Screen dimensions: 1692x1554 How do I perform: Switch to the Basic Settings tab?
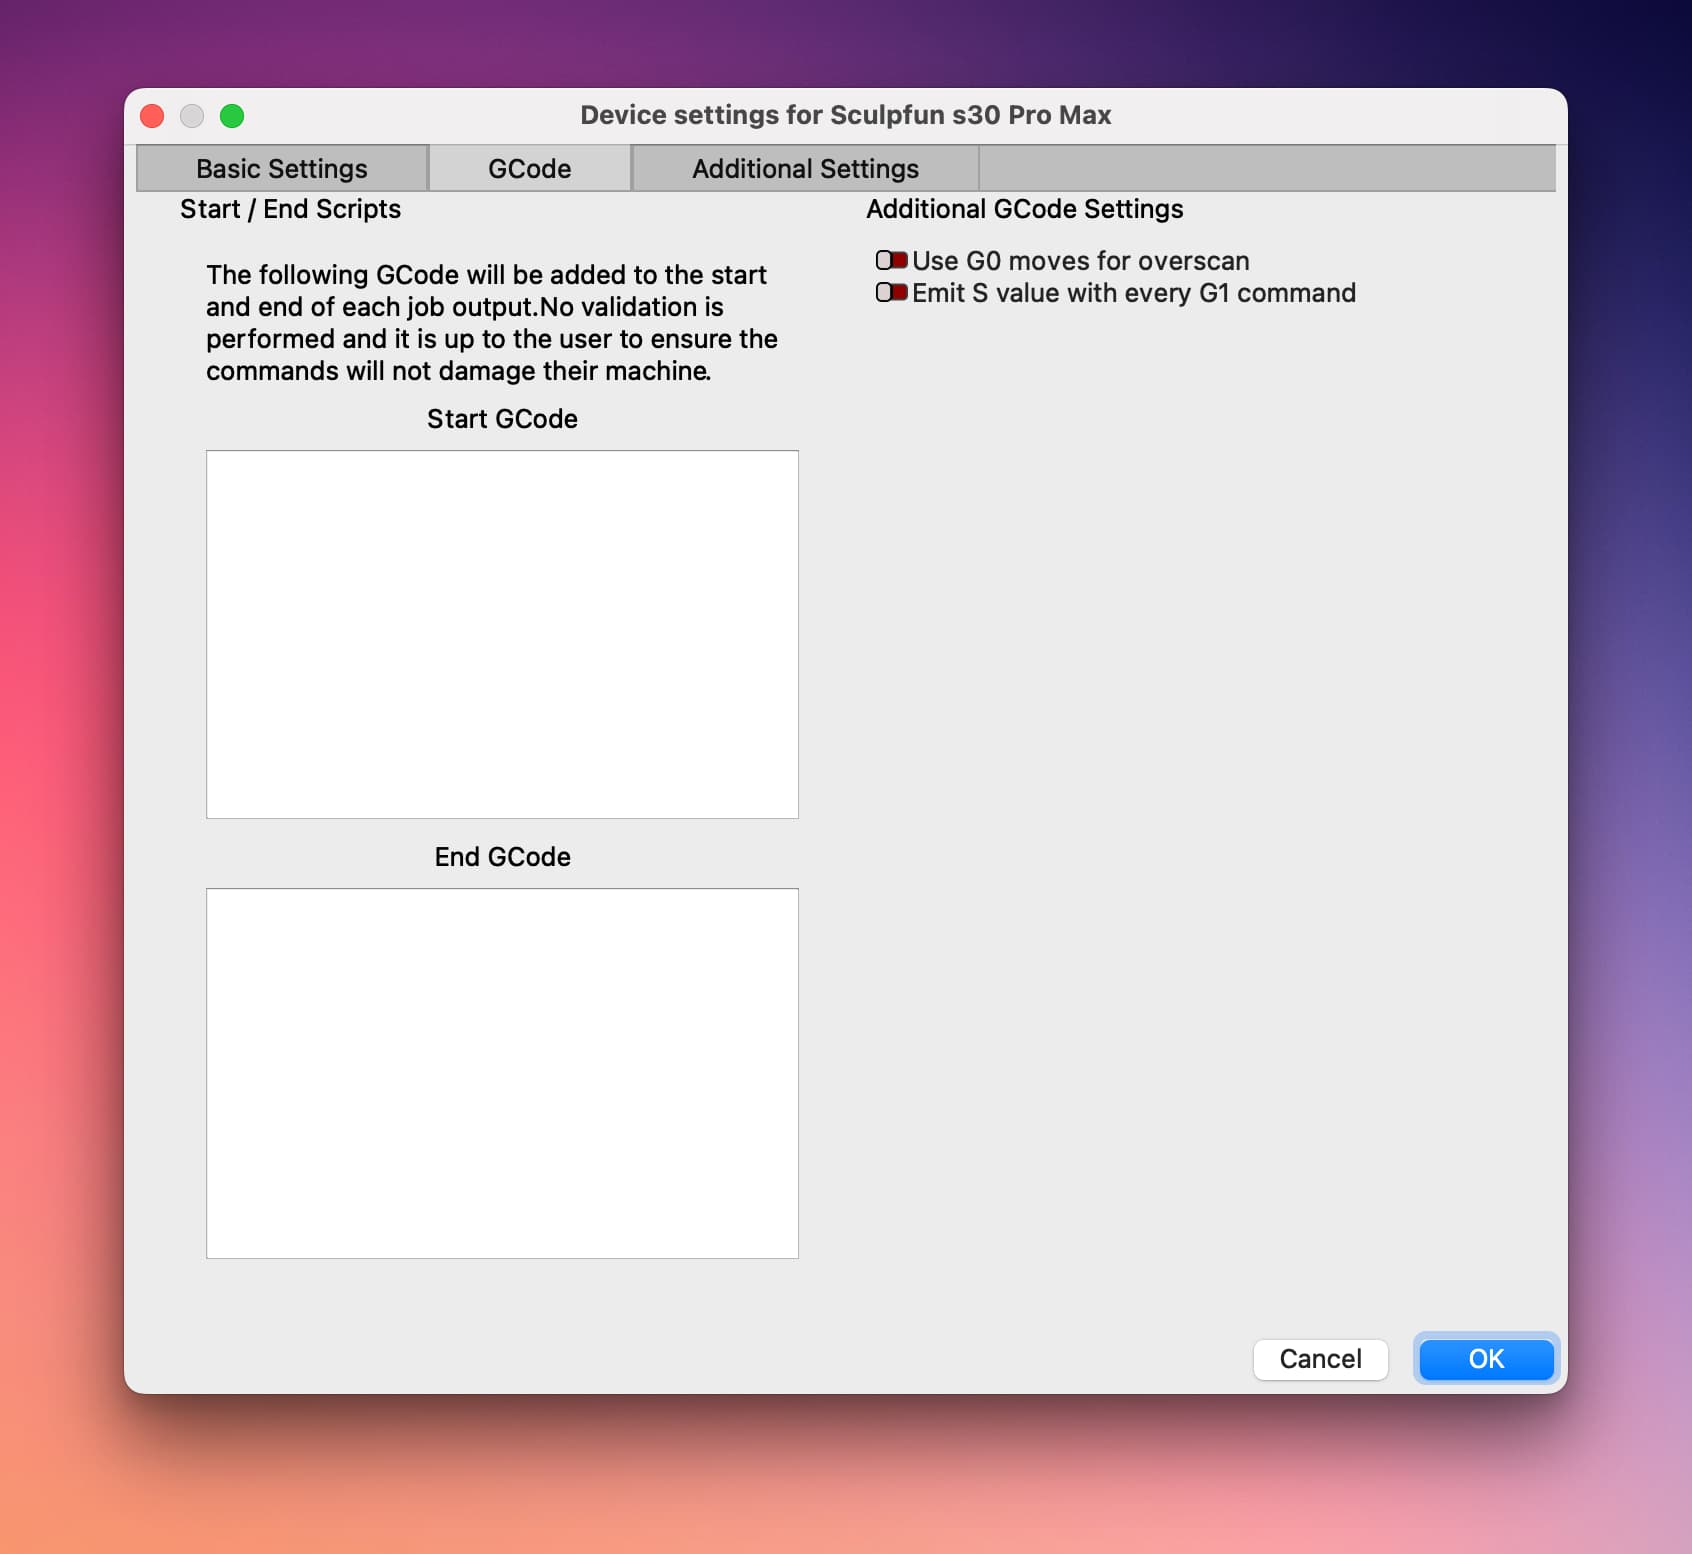[282, 168]
